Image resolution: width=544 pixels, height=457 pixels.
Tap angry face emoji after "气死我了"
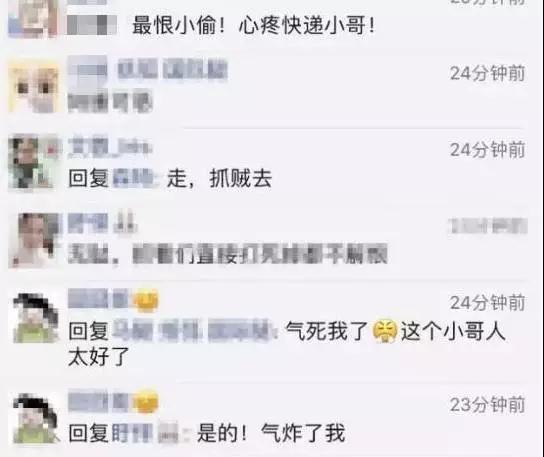384,331
